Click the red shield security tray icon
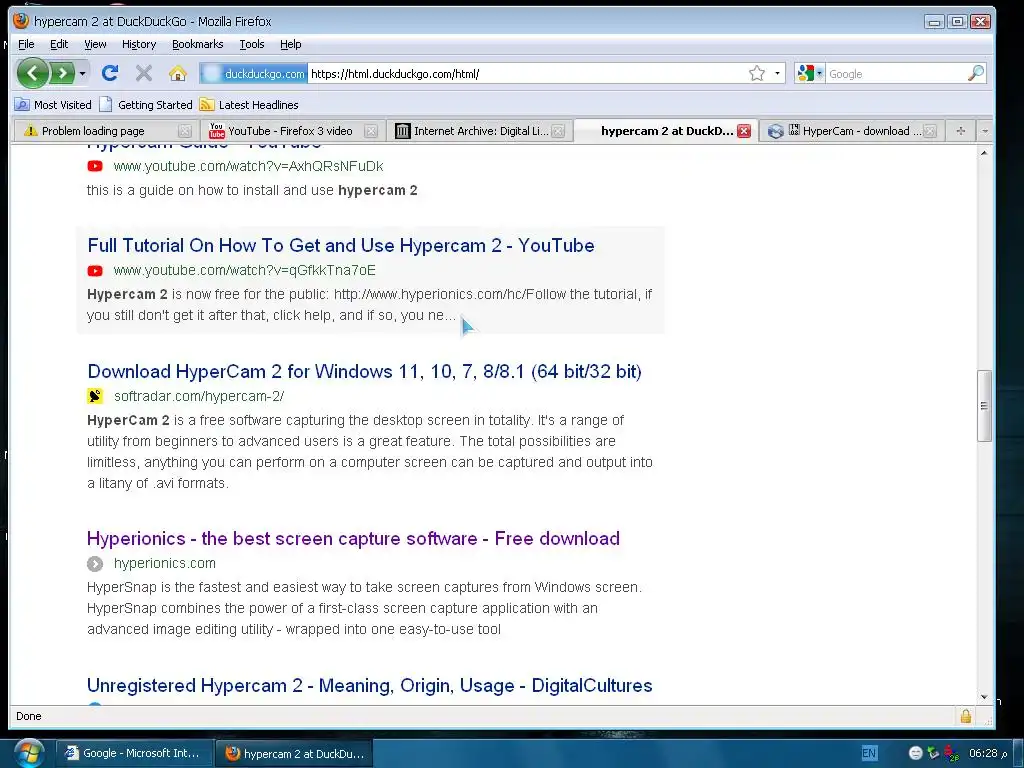The width and height of the screenshot is (1024, 768). [x=952, y=754]
